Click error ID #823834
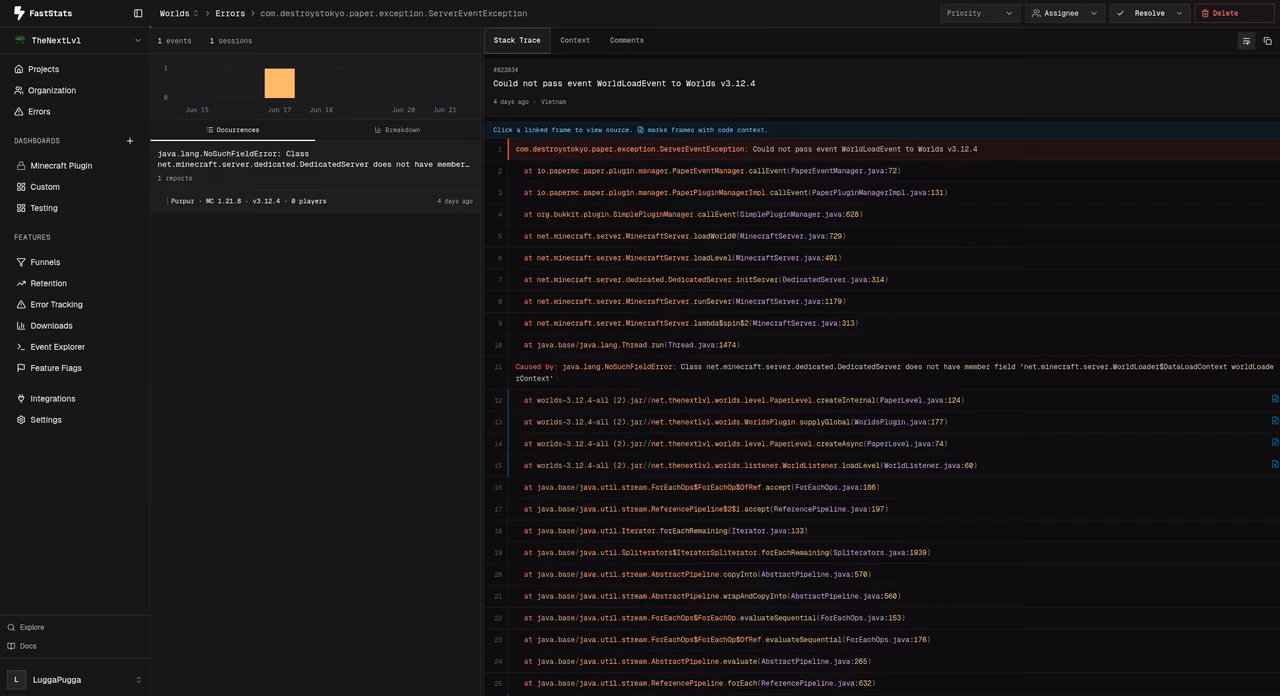This screenshot has width=1280, height=696. point(505,70)
